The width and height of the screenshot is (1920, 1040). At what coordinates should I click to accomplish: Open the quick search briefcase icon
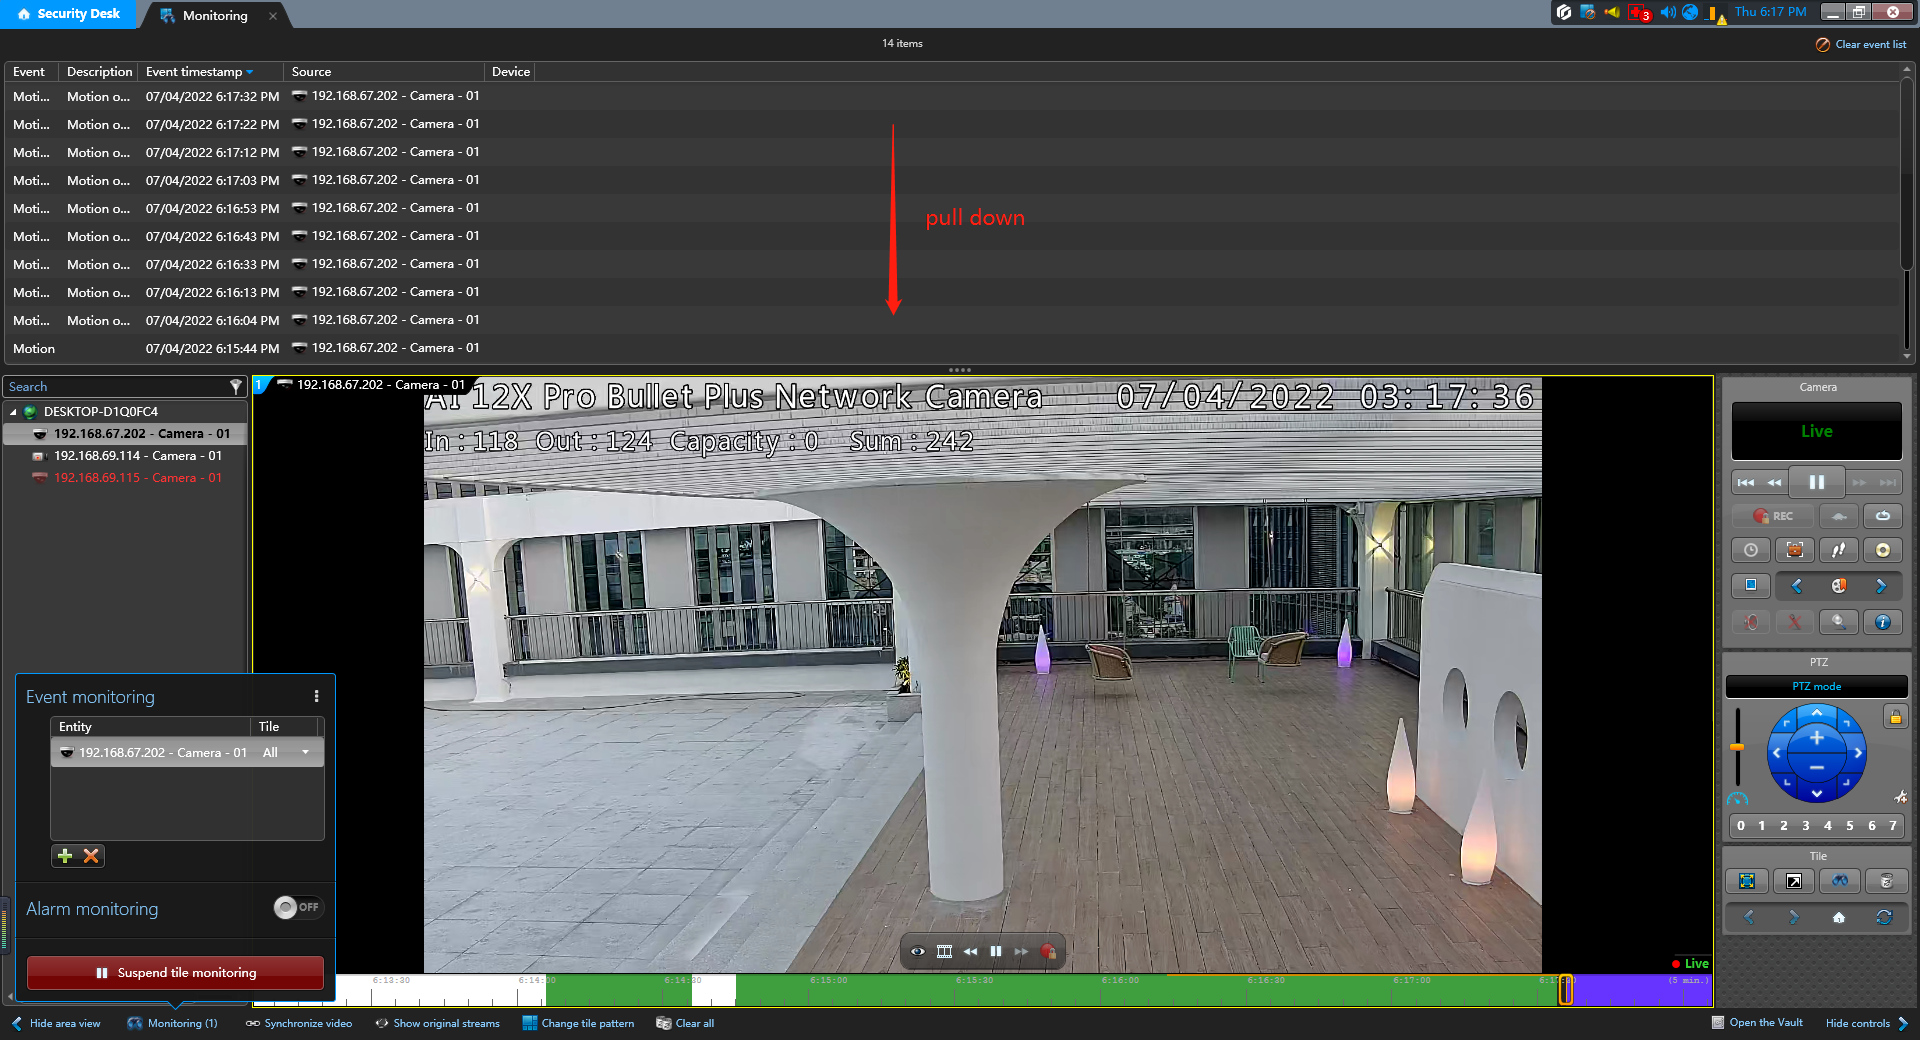coord(1795,550)
